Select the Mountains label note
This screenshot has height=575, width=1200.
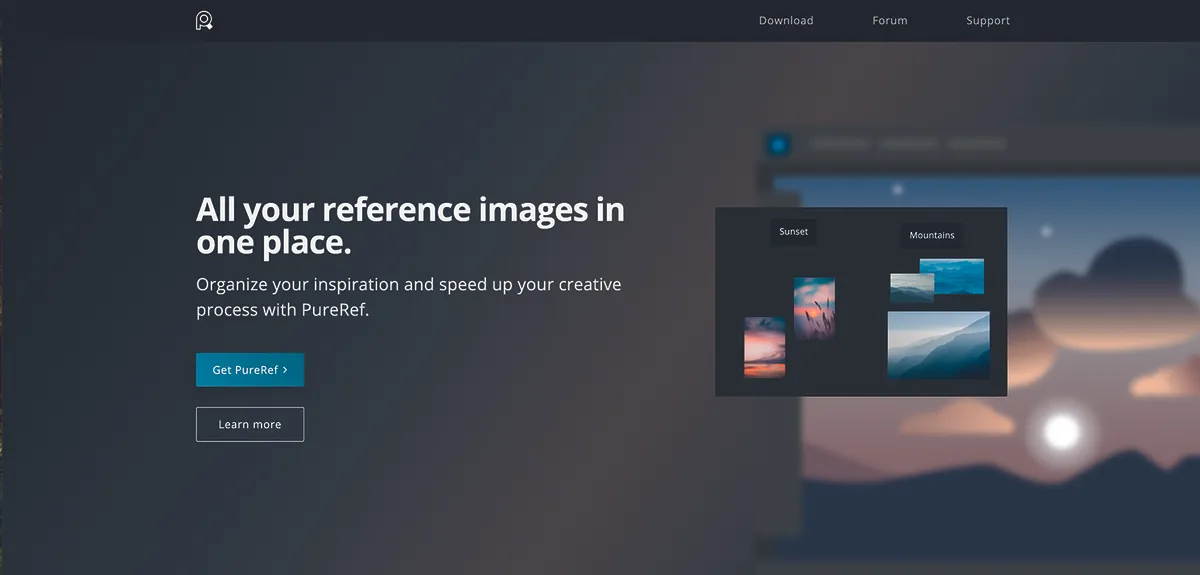point(932,235)
